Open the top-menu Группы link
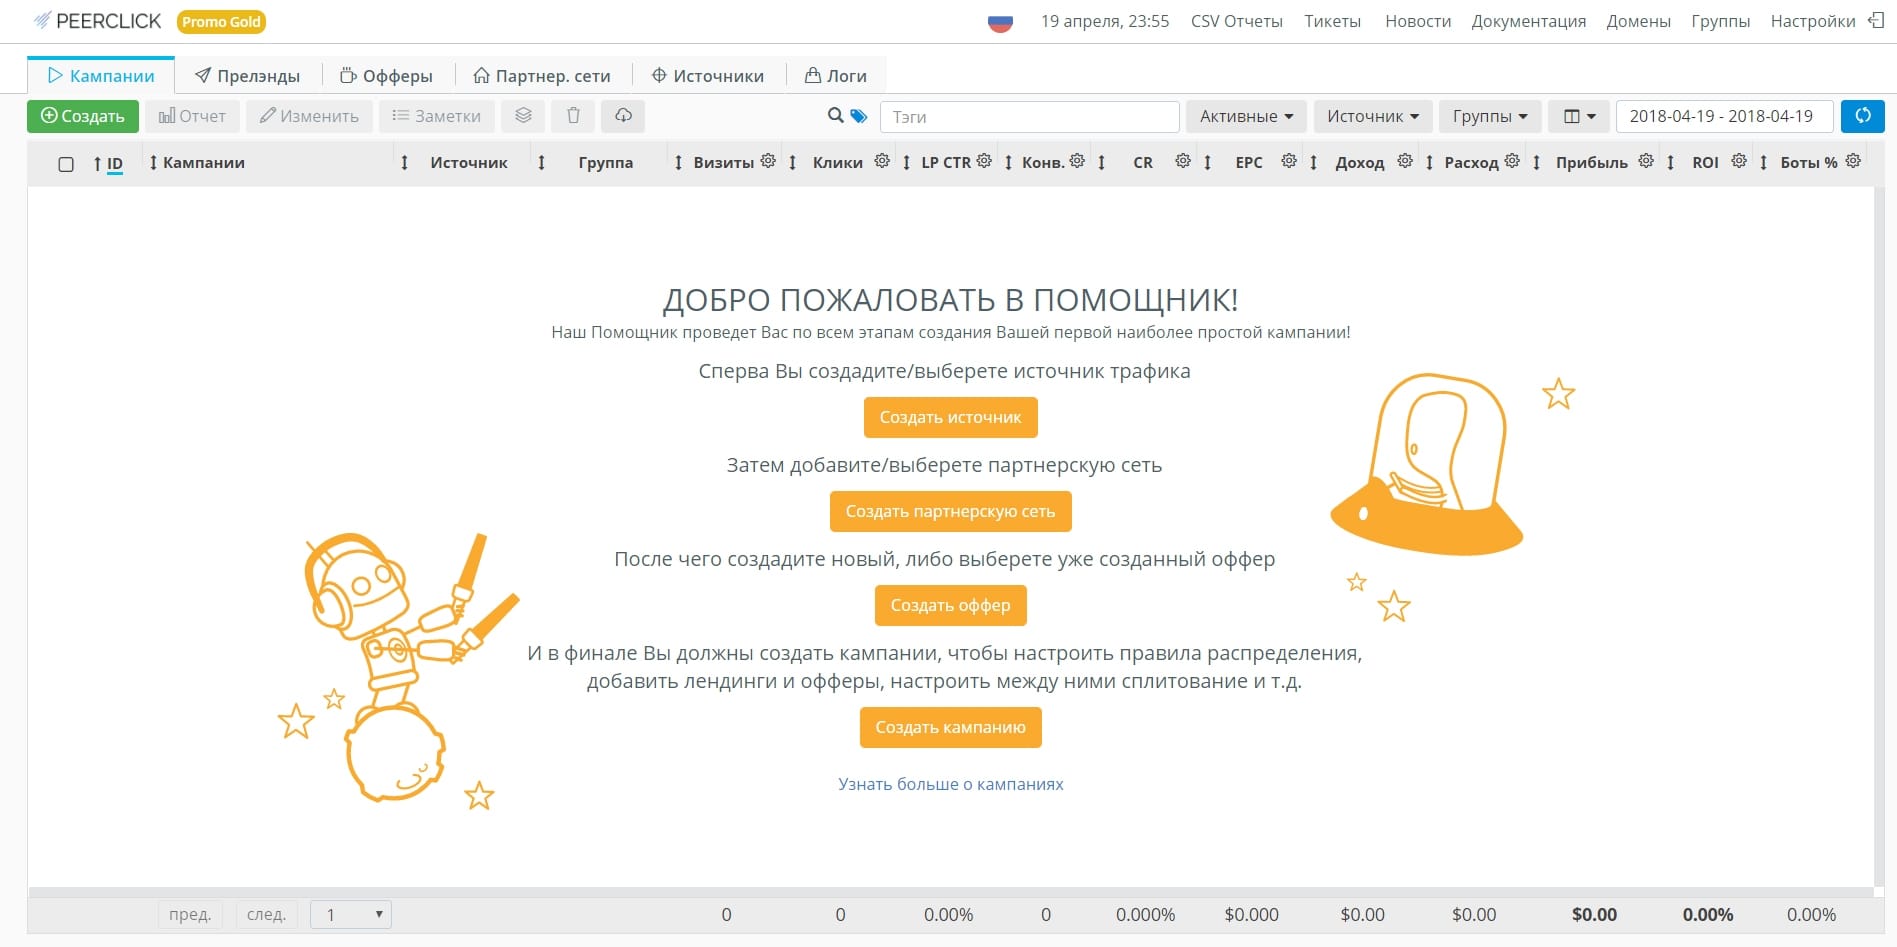1897x947 pixels. pyautogui.click(x=1720, y=21)
